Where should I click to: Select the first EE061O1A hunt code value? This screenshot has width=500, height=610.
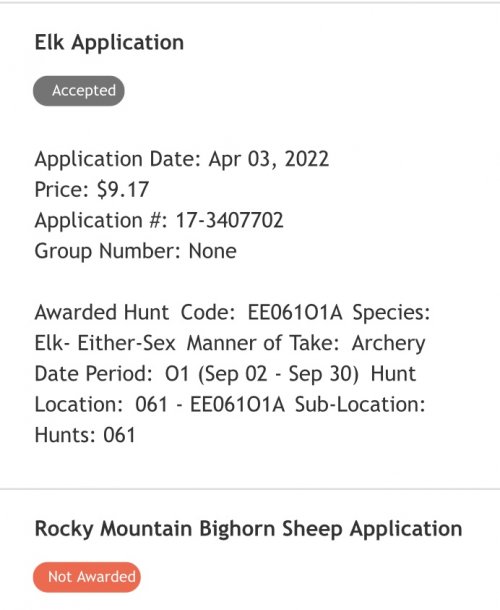[295, 312]
